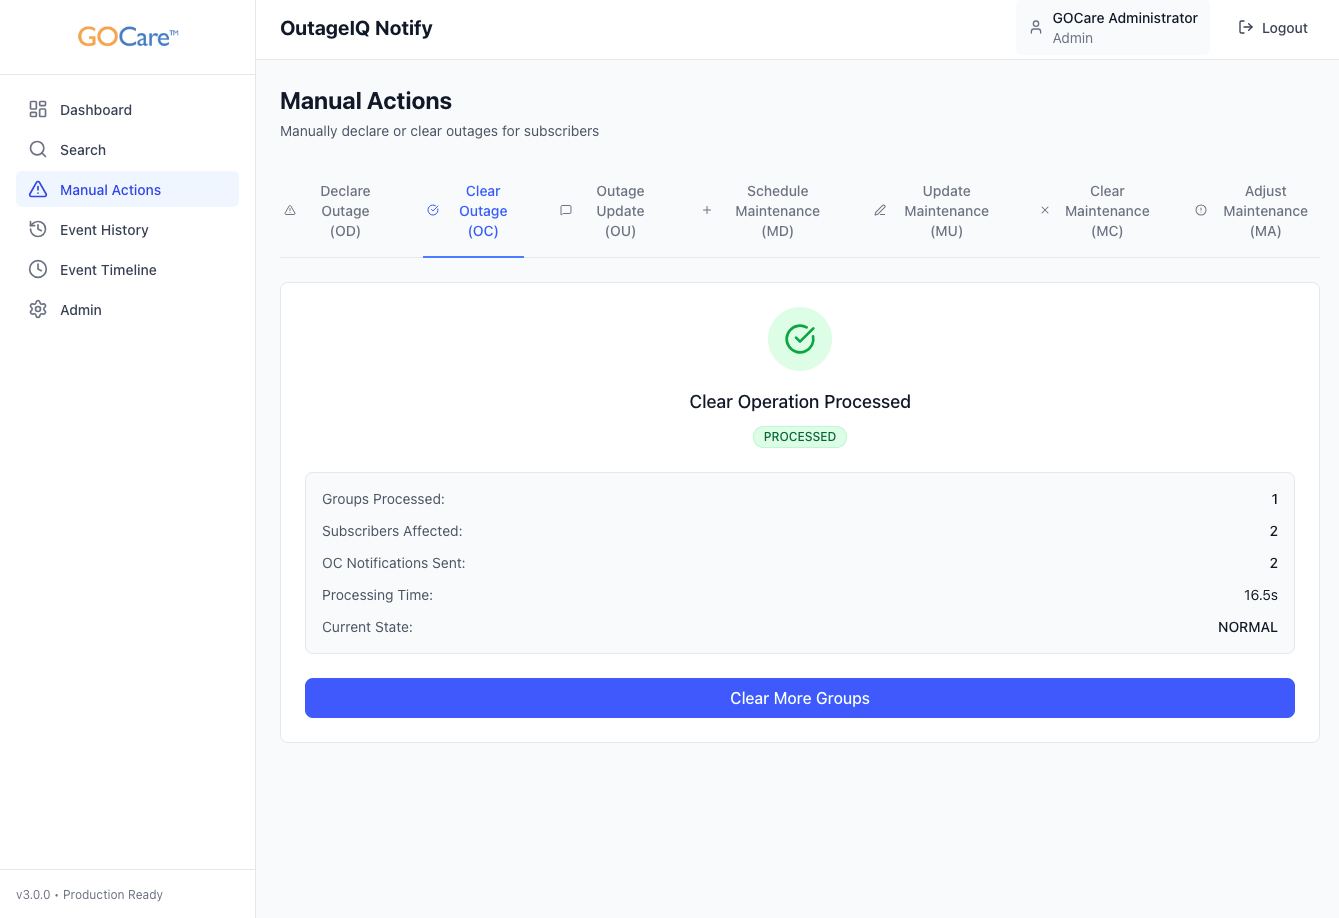This screenshot has width=1339, height=918.
Task: Click the Event Timeline clock icon
Action: point(38,270)
